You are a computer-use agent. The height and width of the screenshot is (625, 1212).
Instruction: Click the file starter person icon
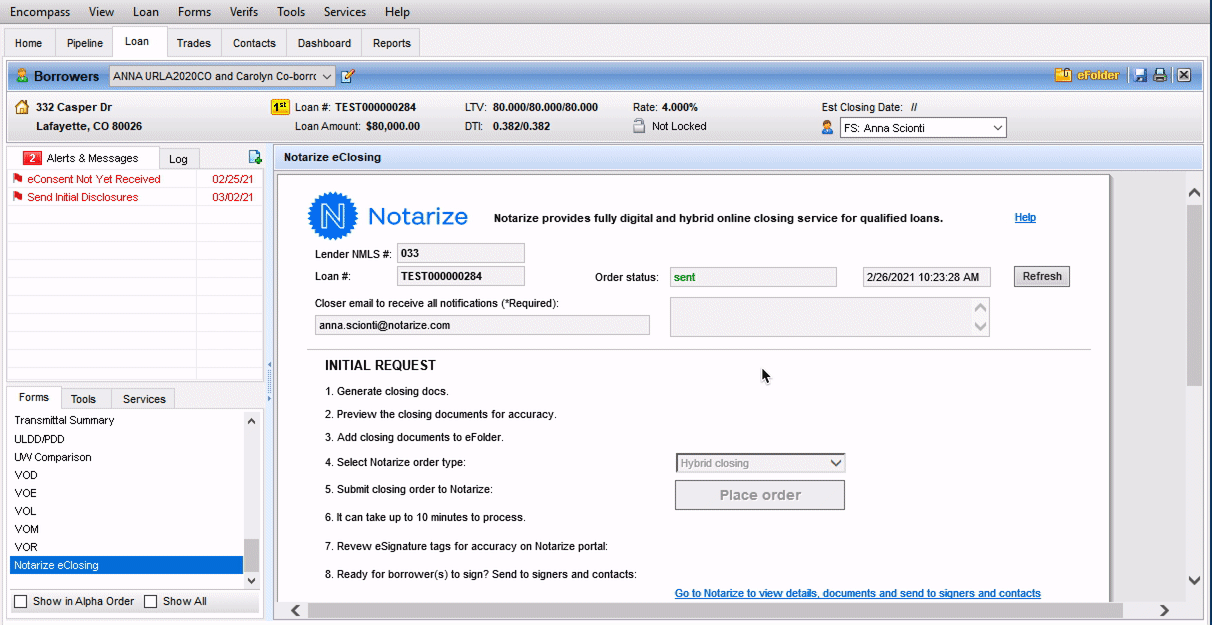click(827, 127)
